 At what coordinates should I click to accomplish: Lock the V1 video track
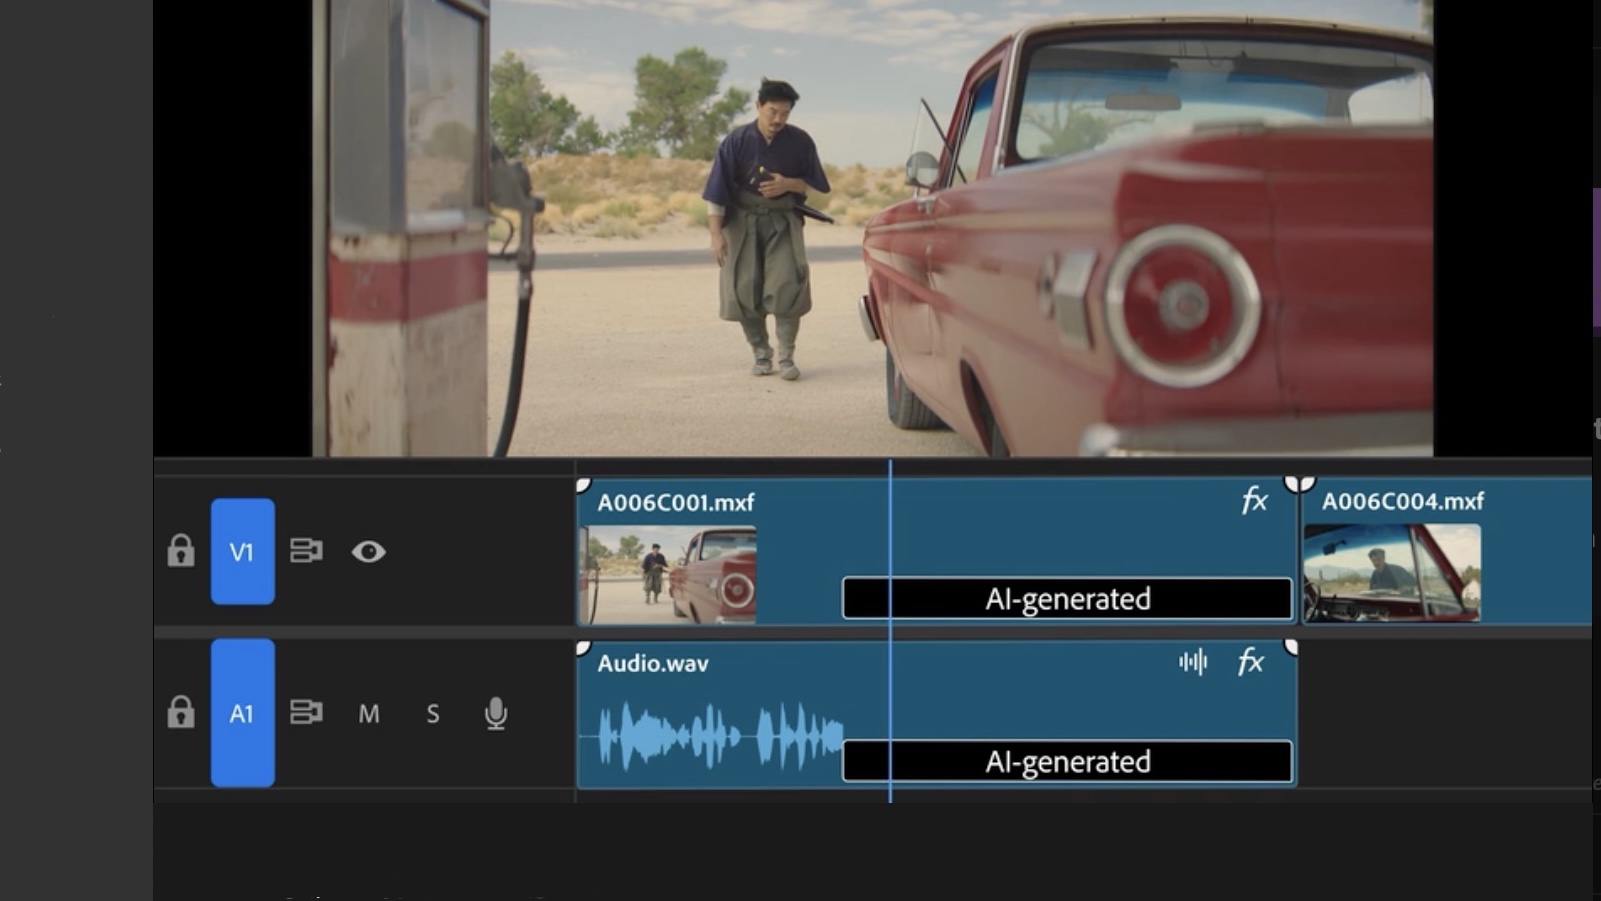(x=181, y=551)
